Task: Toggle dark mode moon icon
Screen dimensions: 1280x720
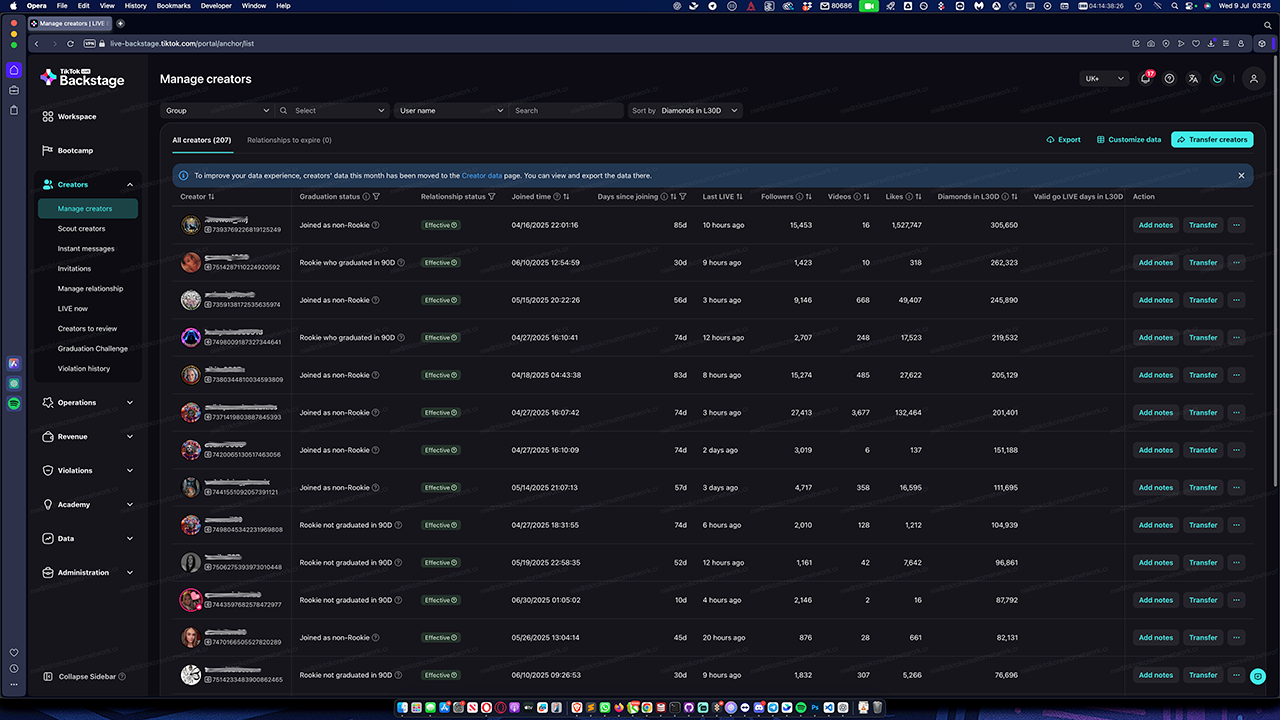Action: coord(1217,79)
